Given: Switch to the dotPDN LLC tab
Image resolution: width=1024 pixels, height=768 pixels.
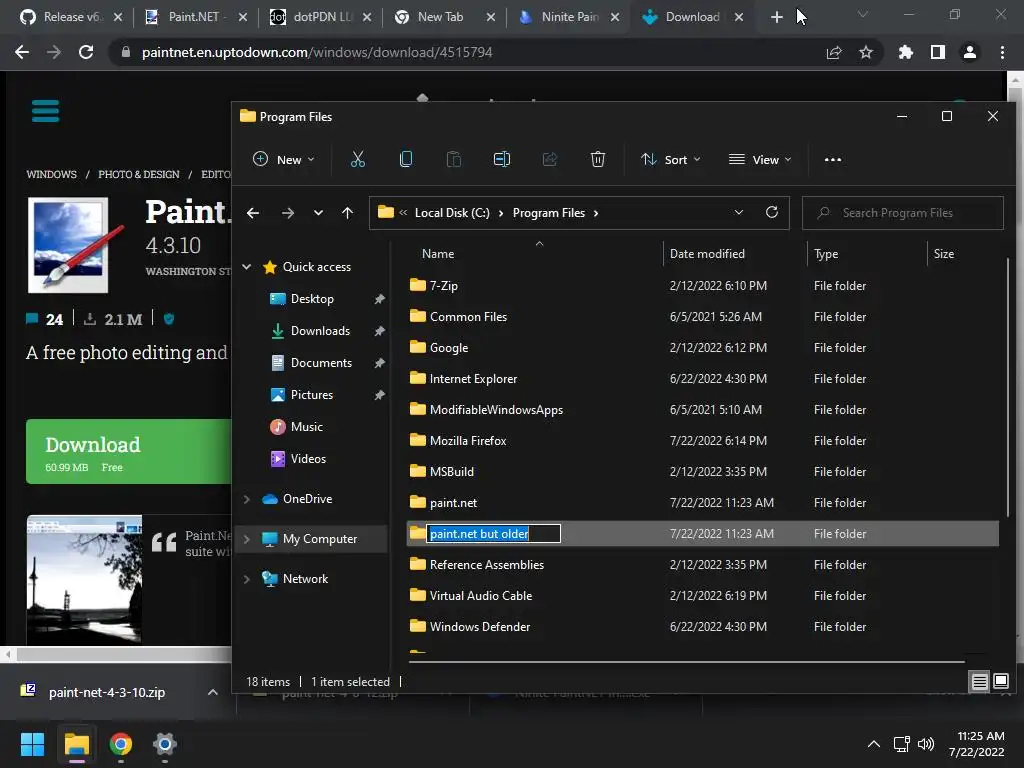Looking at the screenshot, I should [321, 17].
